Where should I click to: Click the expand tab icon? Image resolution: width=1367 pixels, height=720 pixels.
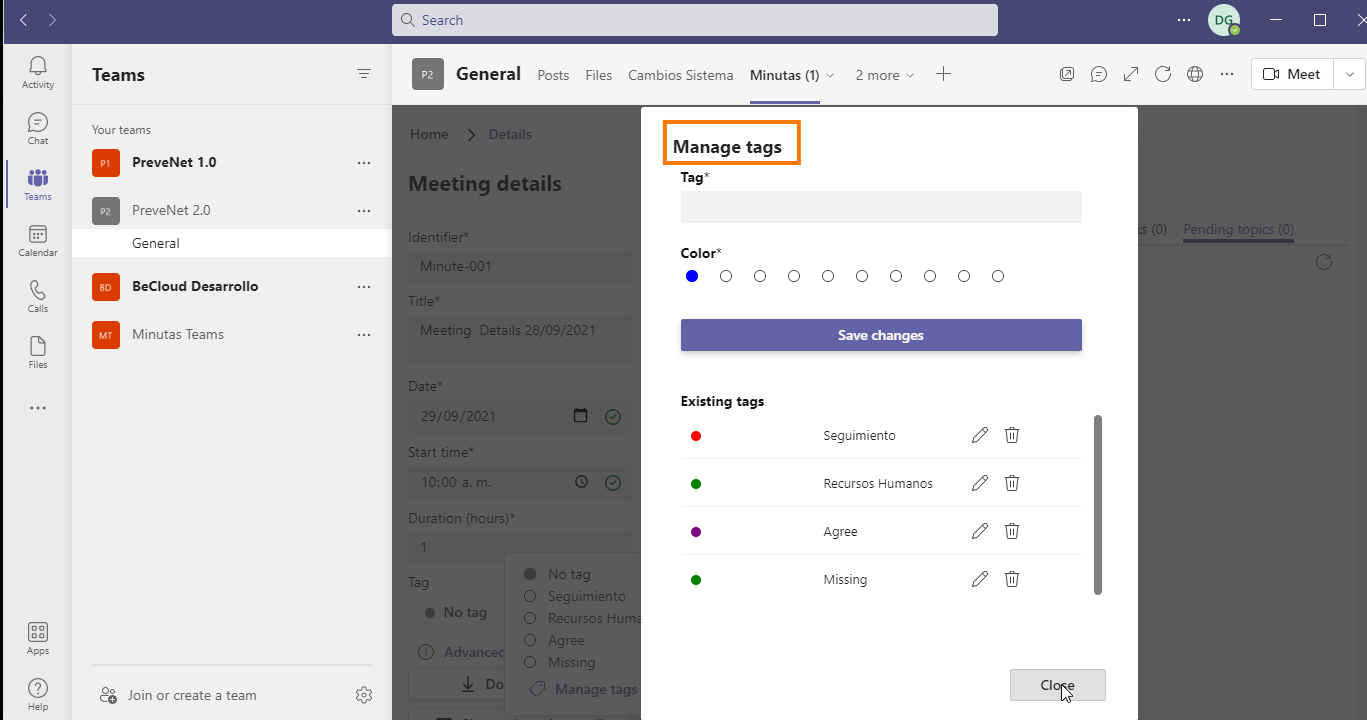click(1131, 74)
